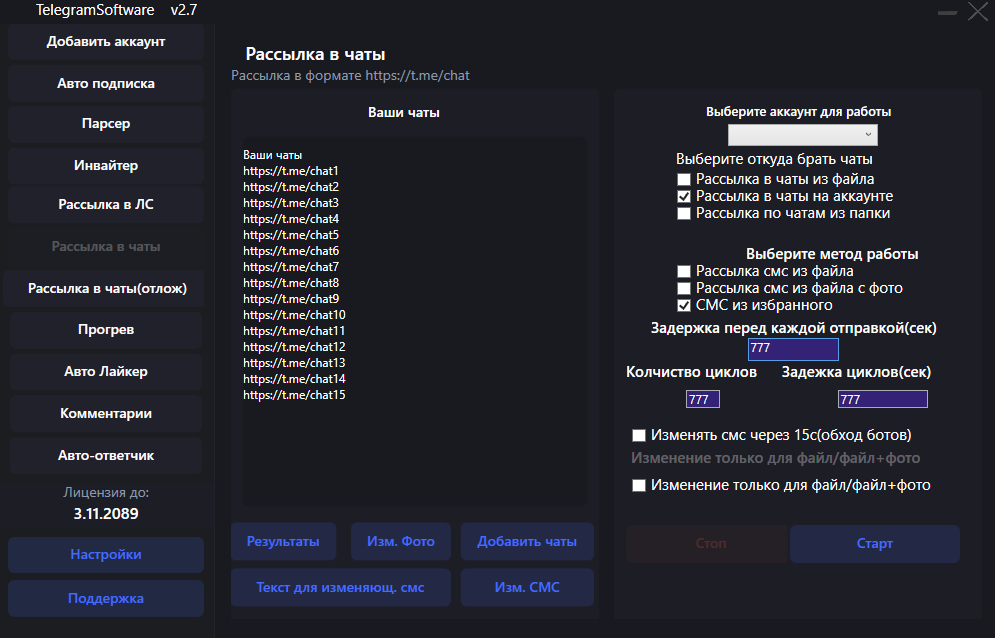Select https://t.me/chat14 line
Viewport: 995px width, 638px height.
pos(294,379)
